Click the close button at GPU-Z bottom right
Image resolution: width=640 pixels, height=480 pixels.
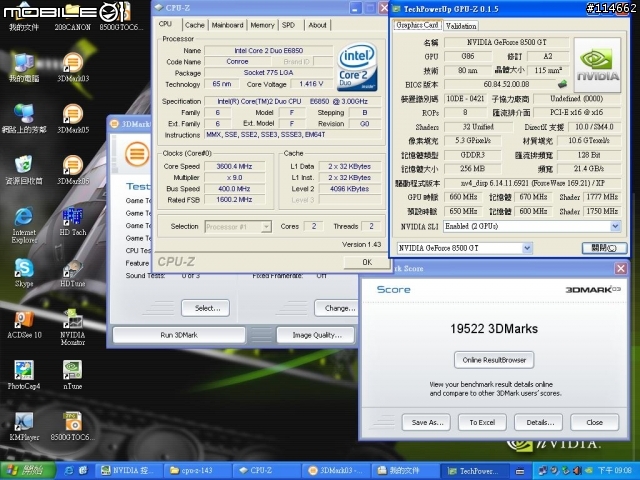pos(604,248)
